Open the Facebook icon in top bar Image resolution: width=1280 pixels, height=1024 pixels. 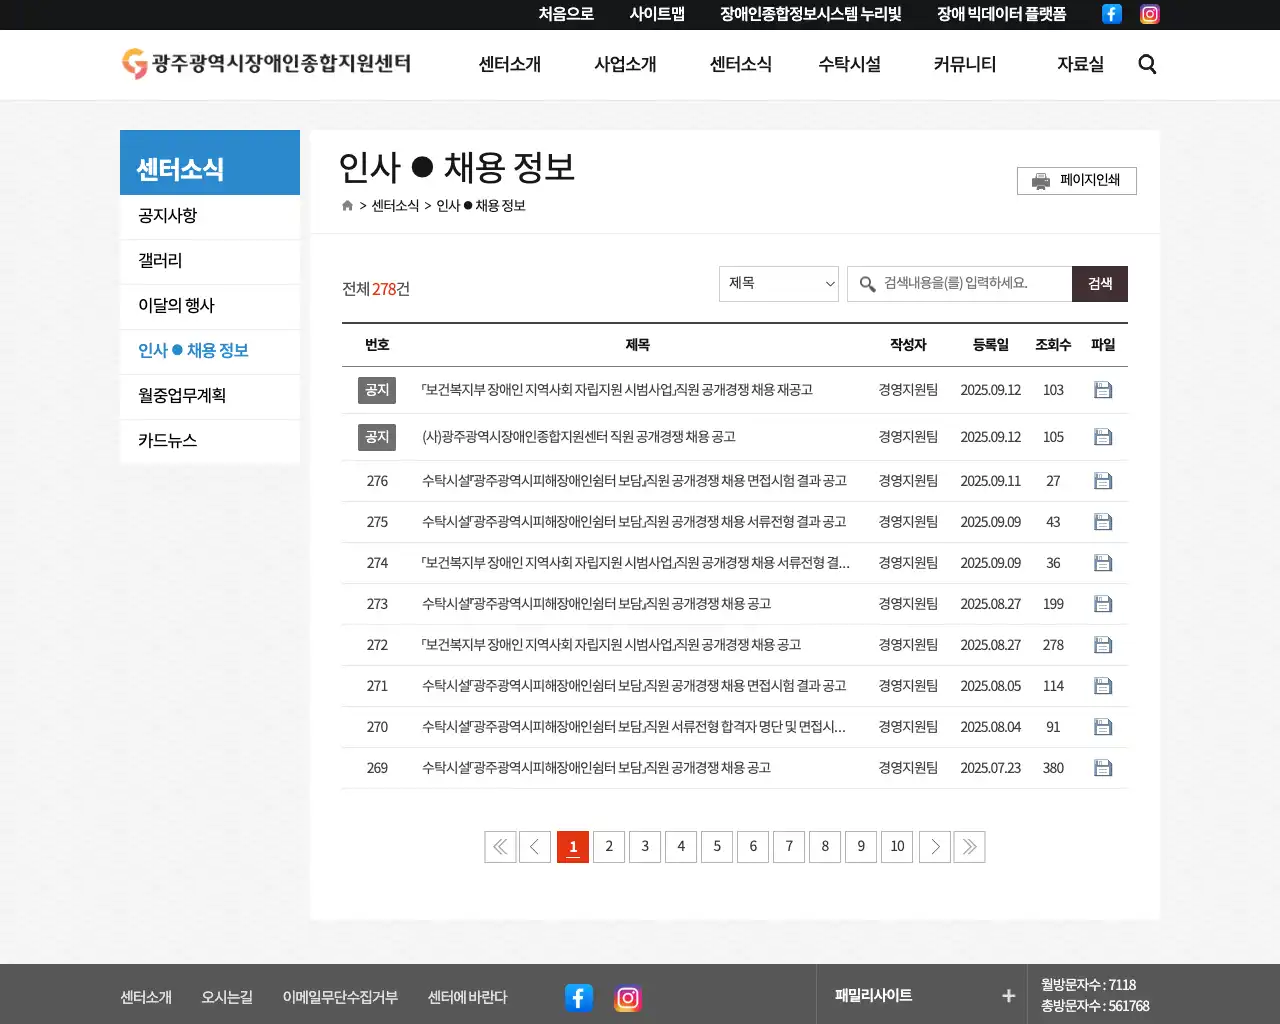[1111, 14]
